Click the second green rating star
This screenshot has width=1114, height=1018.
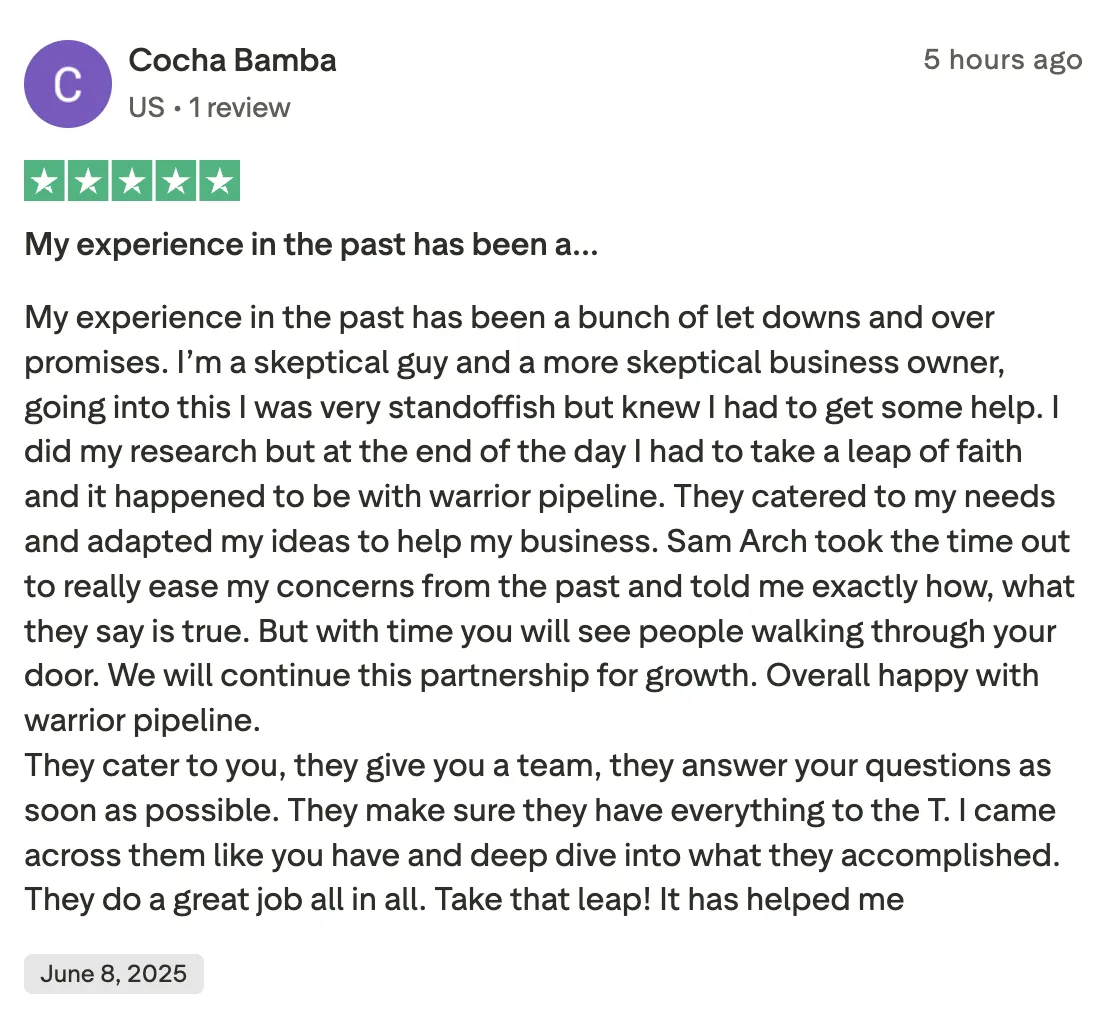pos(88,180)
